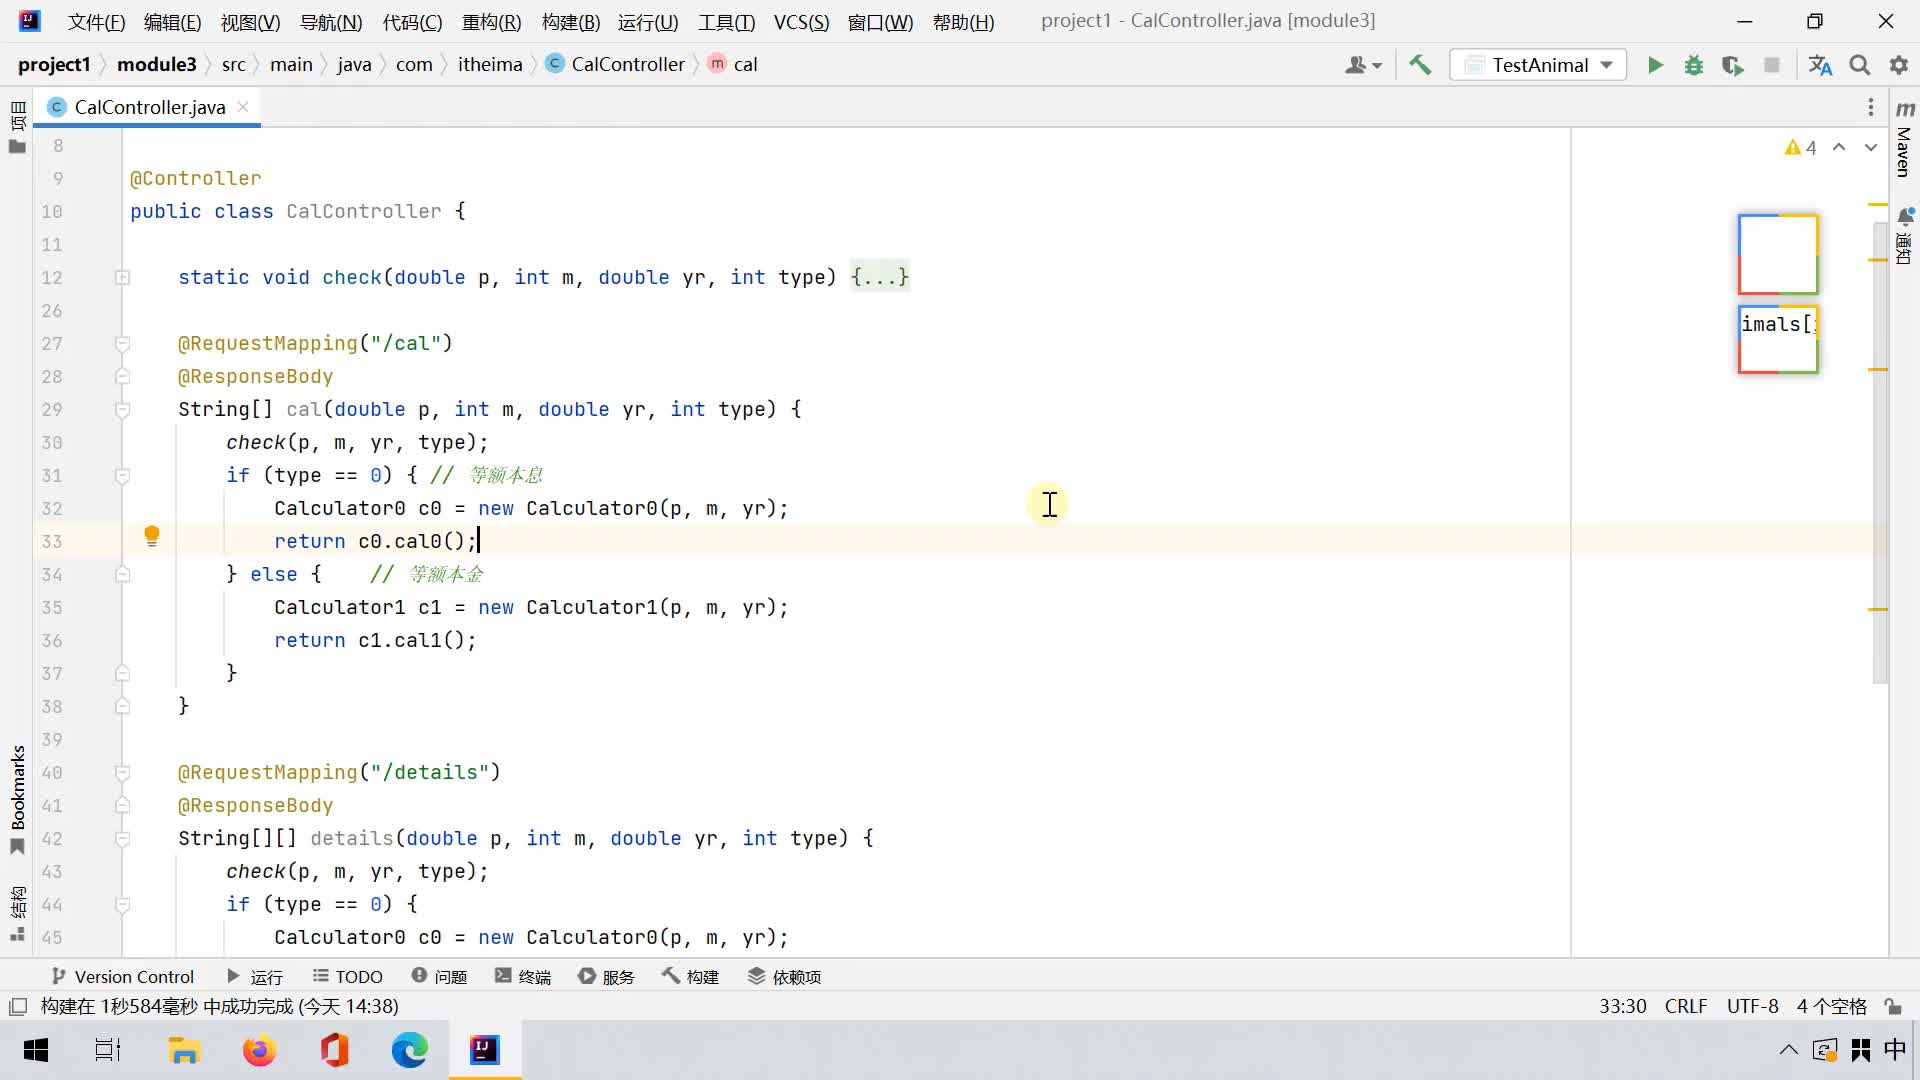Open File Explorer from taskbar
This screenshot has width=1920, height=1080.
184,1050
